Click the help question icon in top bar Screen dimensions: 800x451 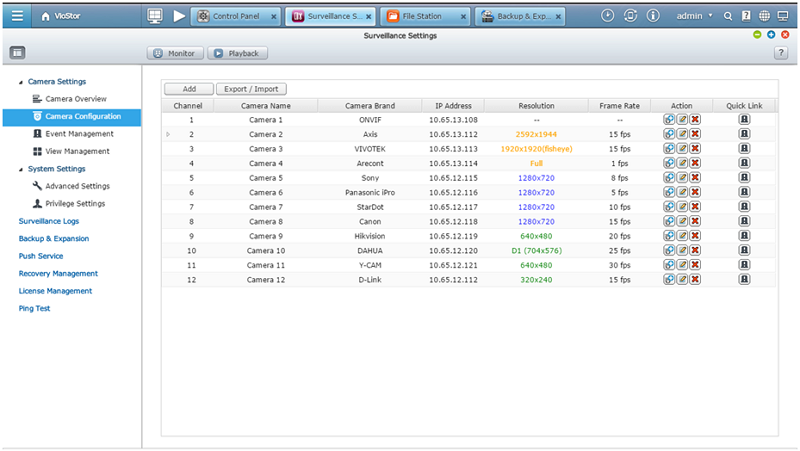click(x=746, y=16)
